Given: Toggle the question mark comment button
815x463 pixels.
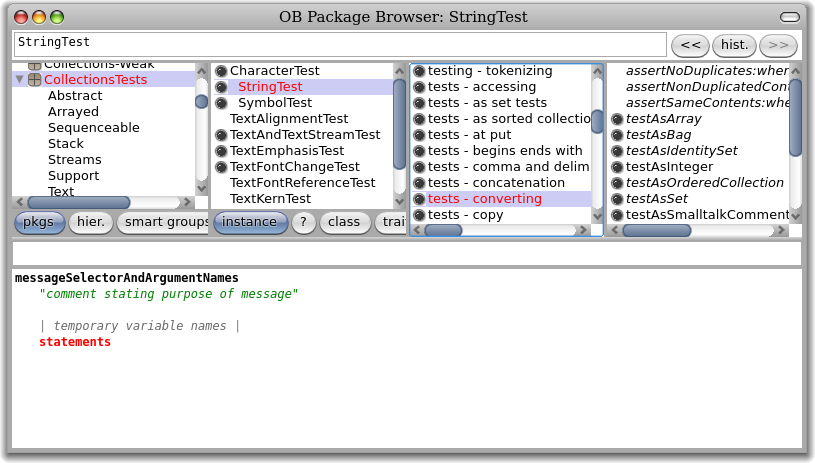Looking at the screenshot, I should tap(303, 222).
